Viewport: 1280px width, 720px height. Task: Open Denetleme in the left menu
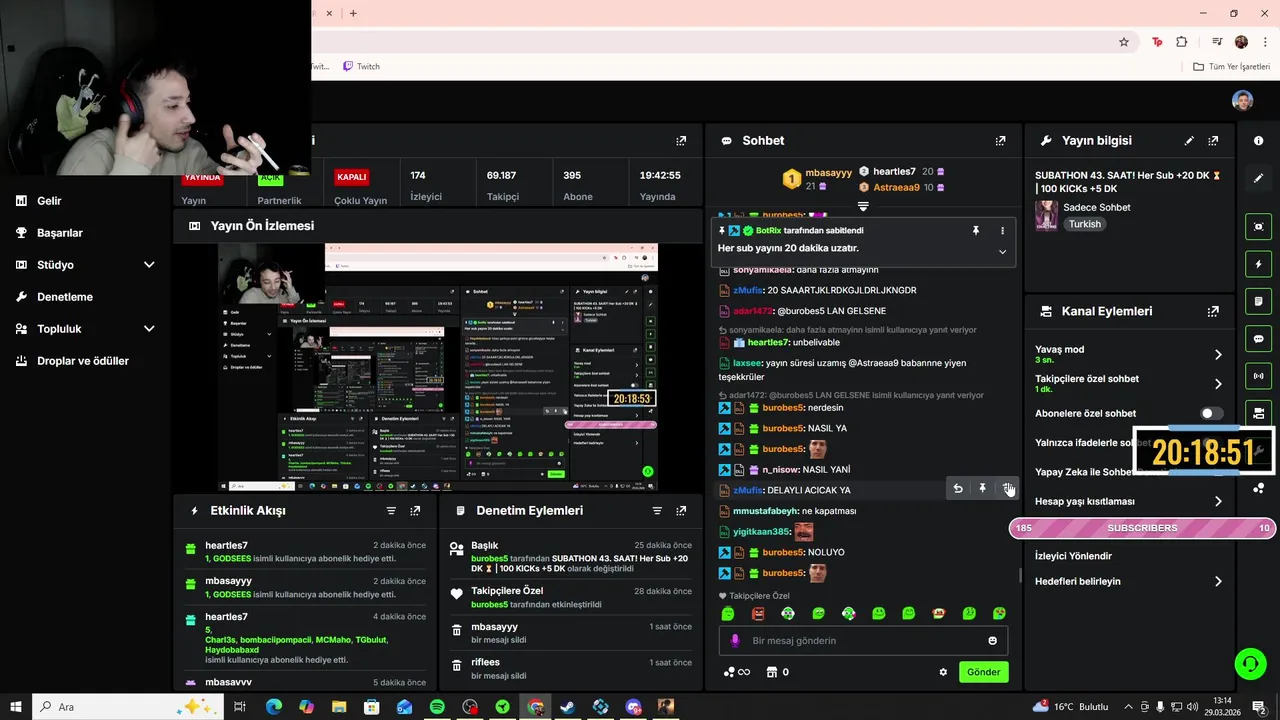pos(65,297)
